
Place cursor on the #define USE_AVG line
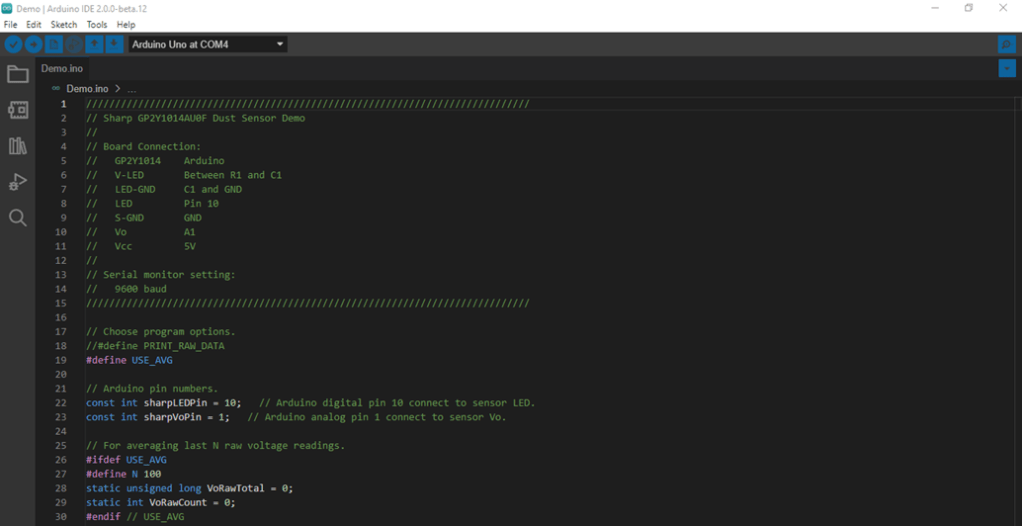[x=128, y=360]
